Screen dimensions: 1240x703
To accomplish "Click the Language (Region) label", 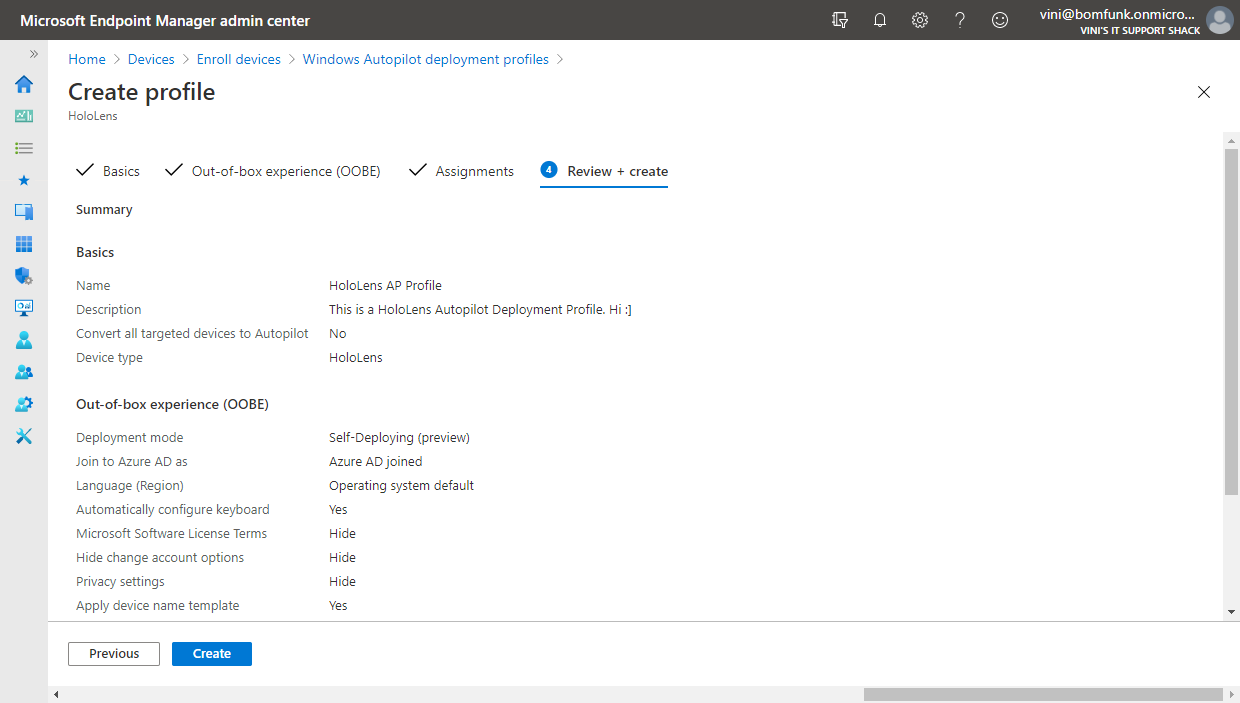I will click(x=130, y=486).
